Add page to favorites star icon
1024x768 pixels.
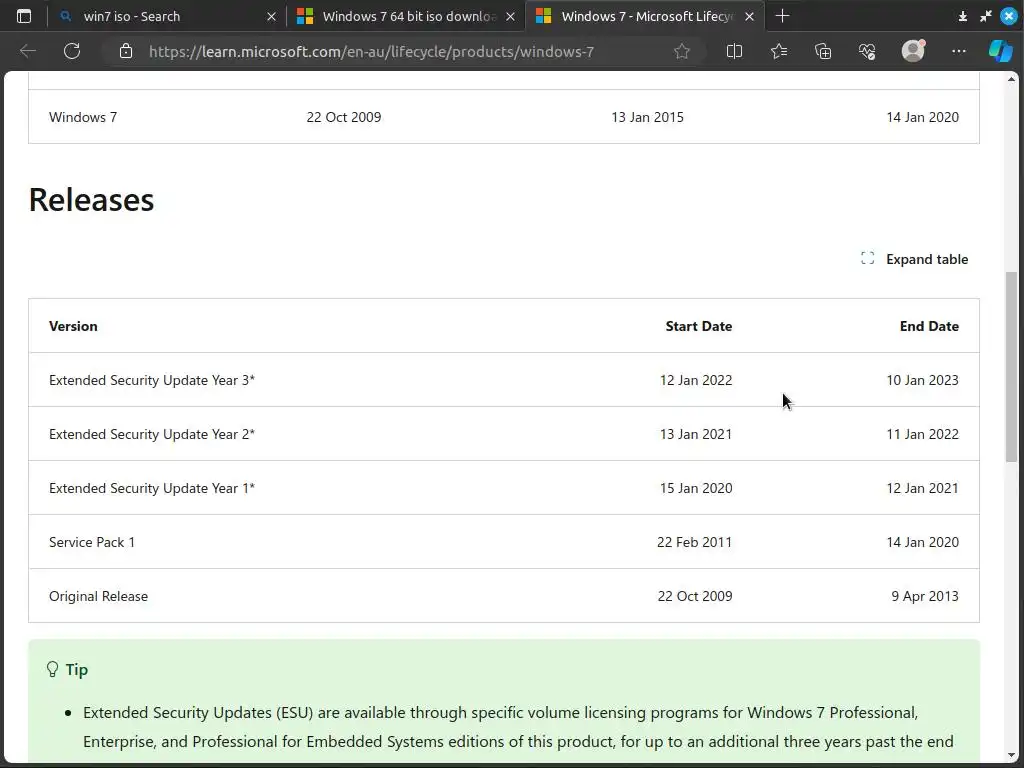(x=682, y=51)
